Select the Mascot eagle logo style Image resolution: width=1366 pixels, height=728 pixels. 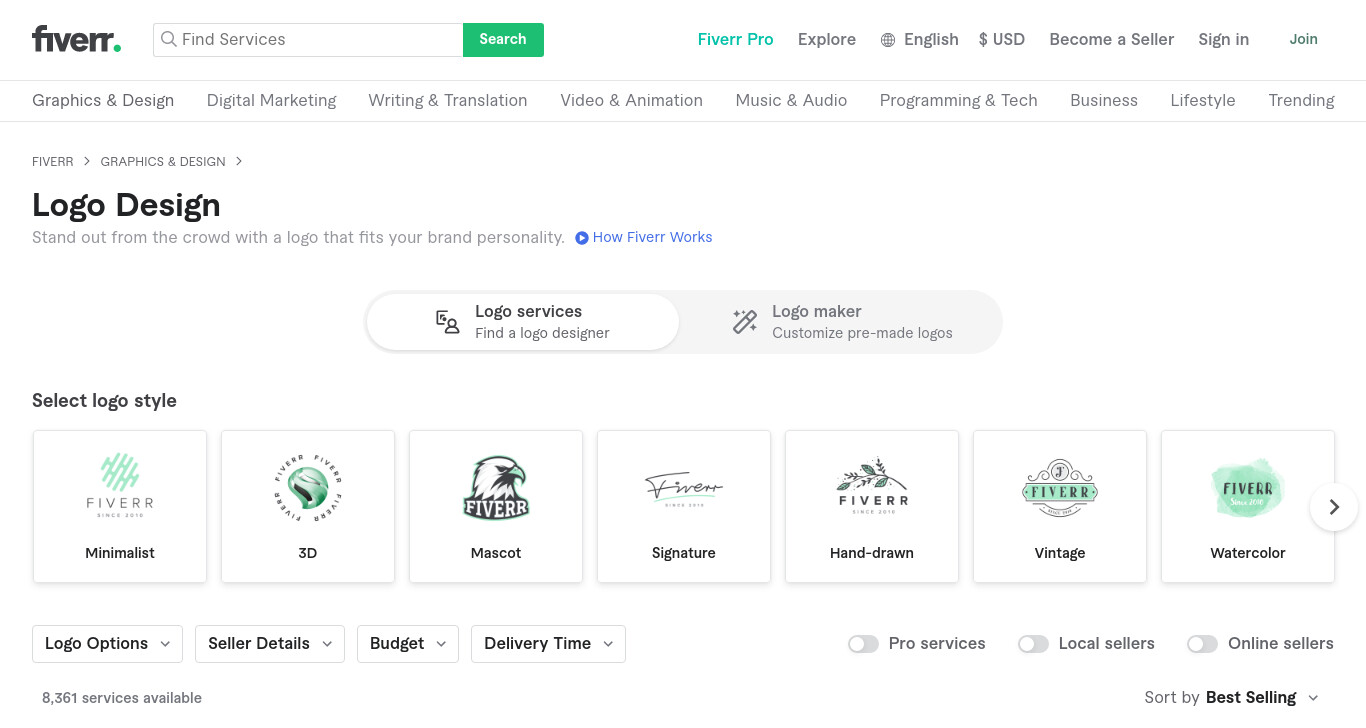click(496, 488)
